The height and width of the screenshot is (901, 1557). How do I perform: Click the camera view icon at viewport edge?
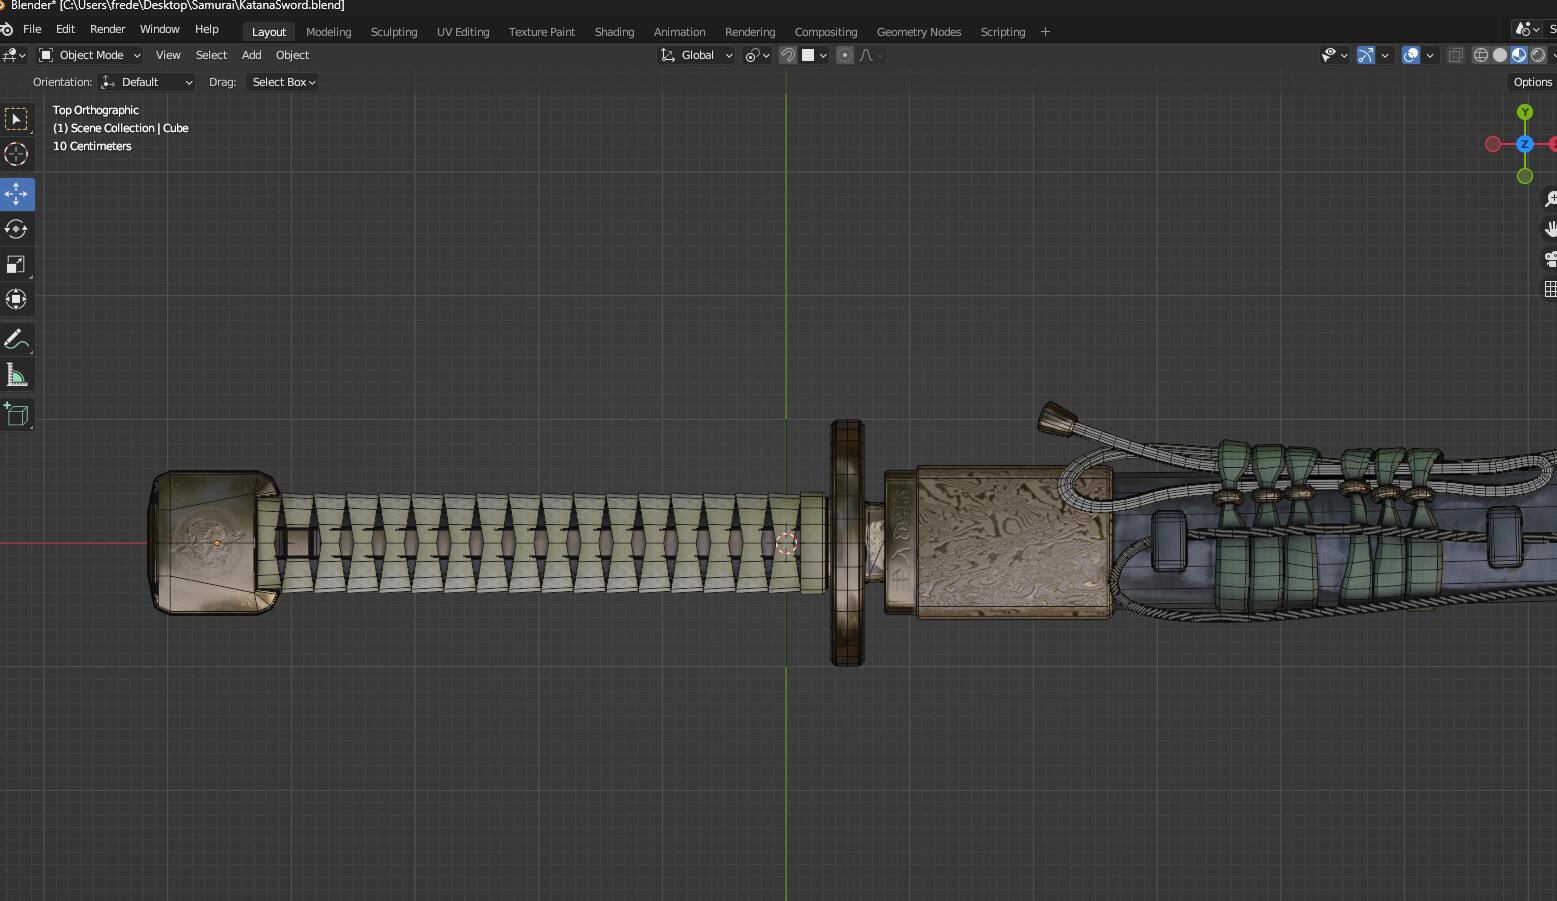(x=1550, y=259)
